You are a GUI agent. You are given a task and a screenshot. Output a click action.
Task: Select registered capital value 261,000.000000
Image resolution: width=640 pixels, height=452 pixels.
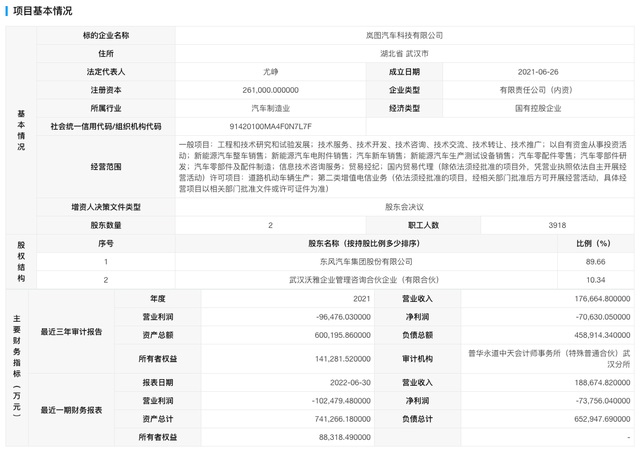(x=270, y=90)
